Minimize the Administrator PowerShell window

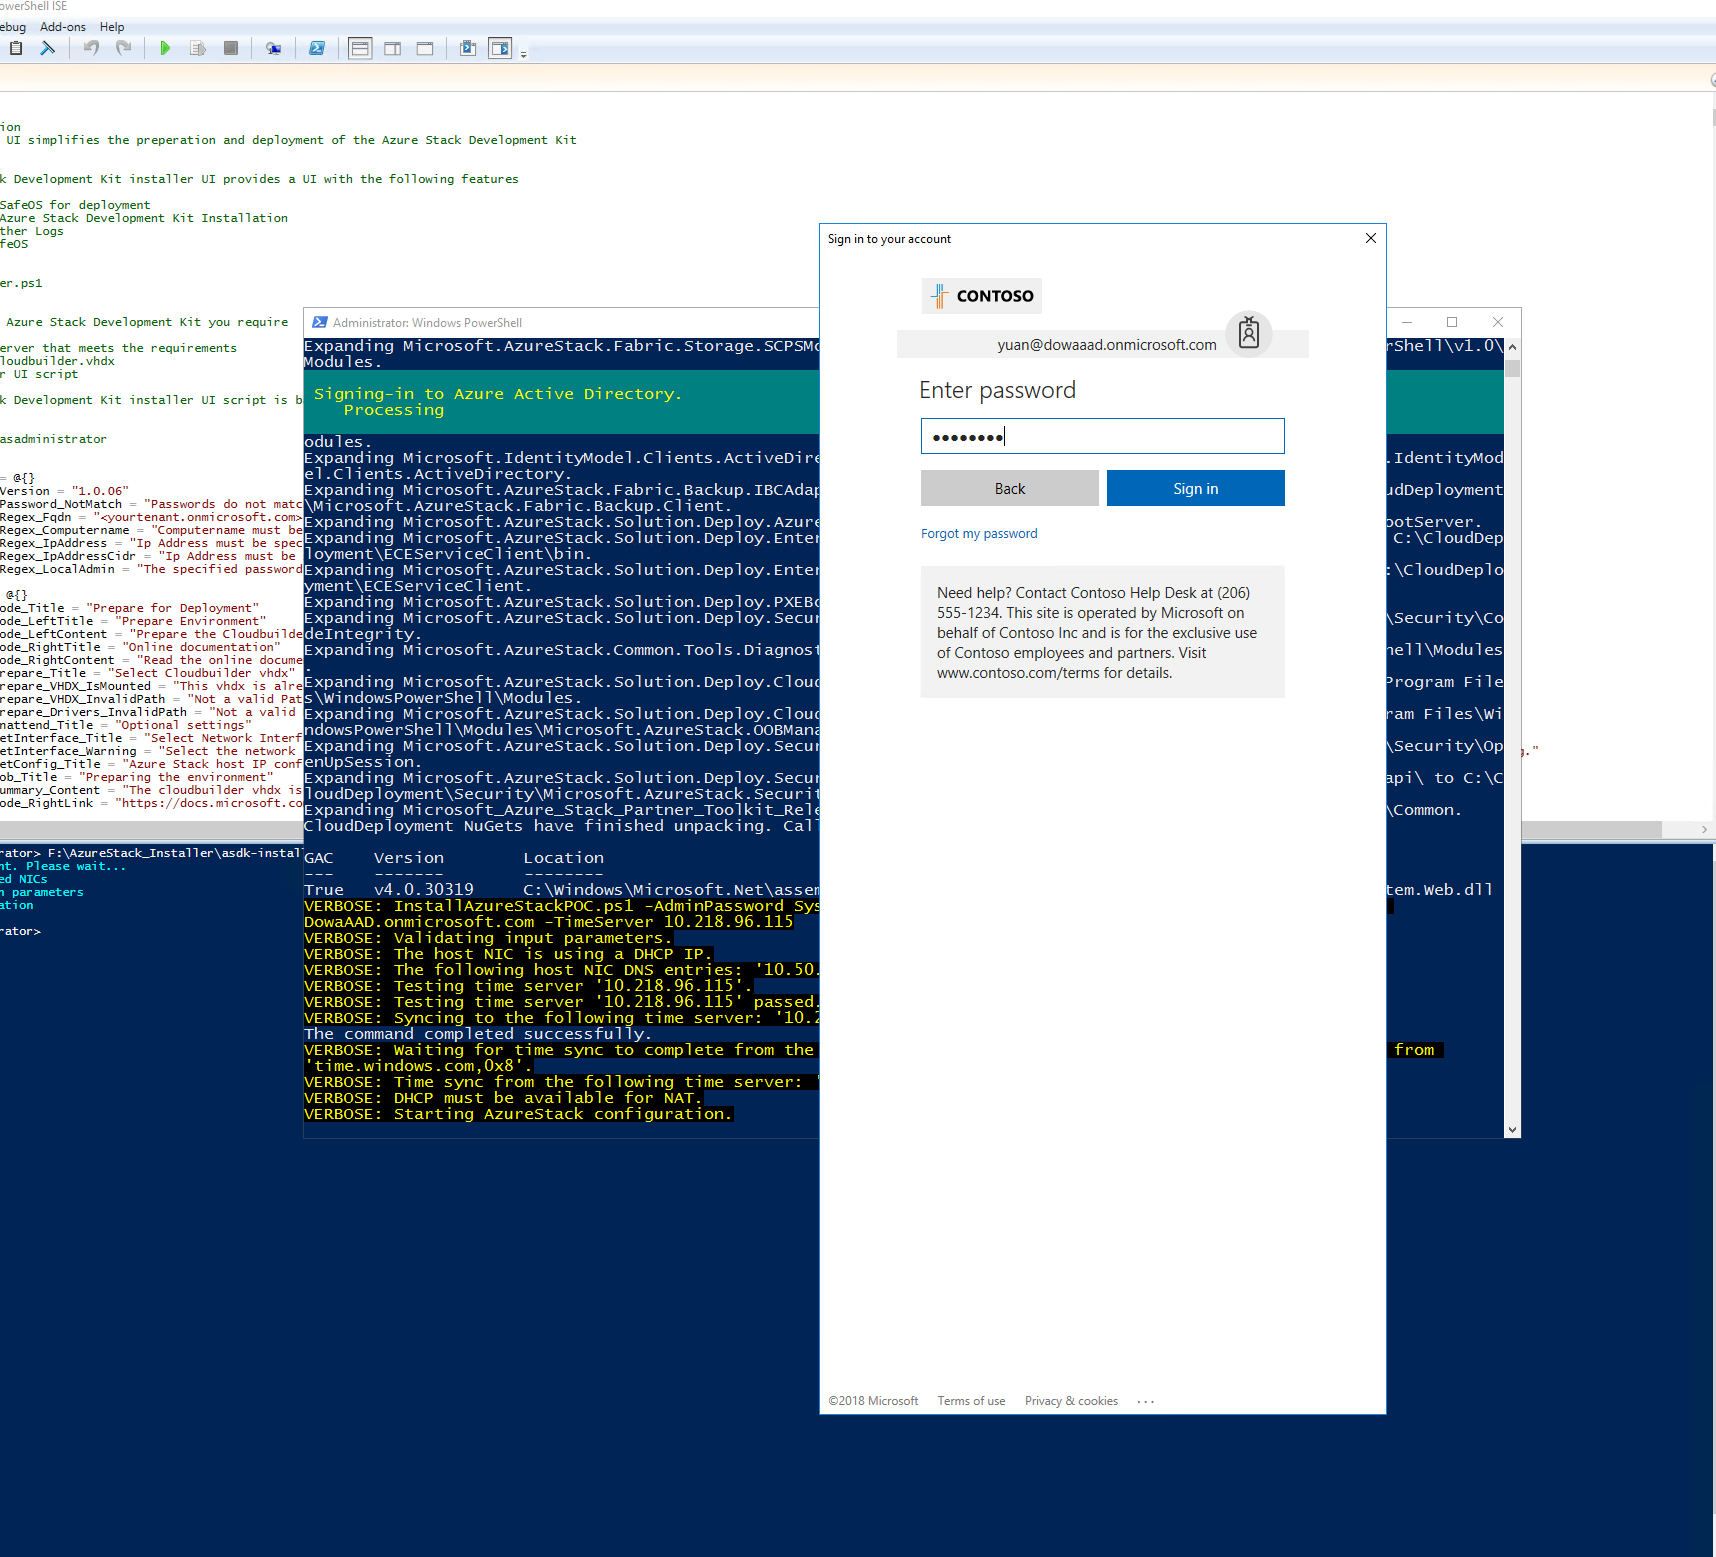[x=1407, y=322]
